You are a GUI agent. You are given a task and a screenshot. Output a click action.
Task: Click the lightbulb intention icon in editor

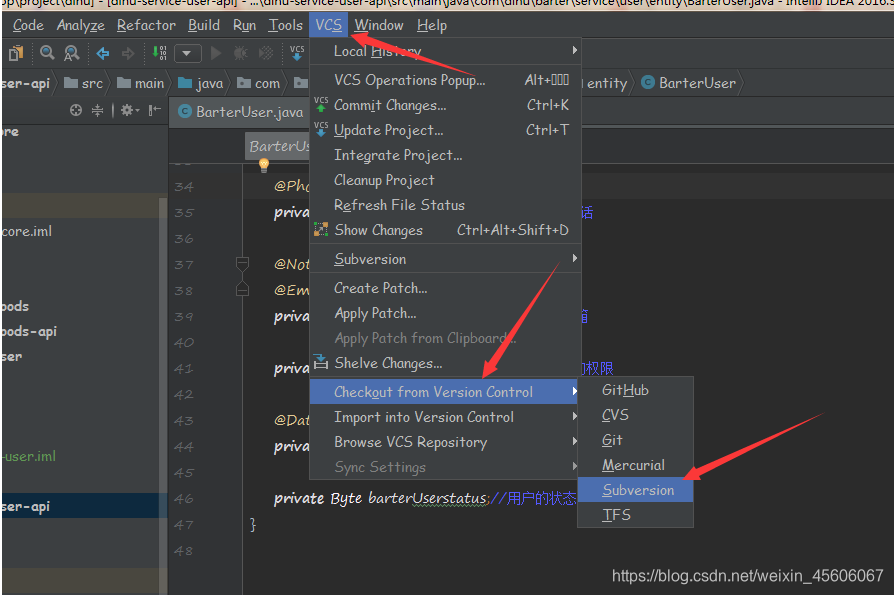click(x=264, y=165)
